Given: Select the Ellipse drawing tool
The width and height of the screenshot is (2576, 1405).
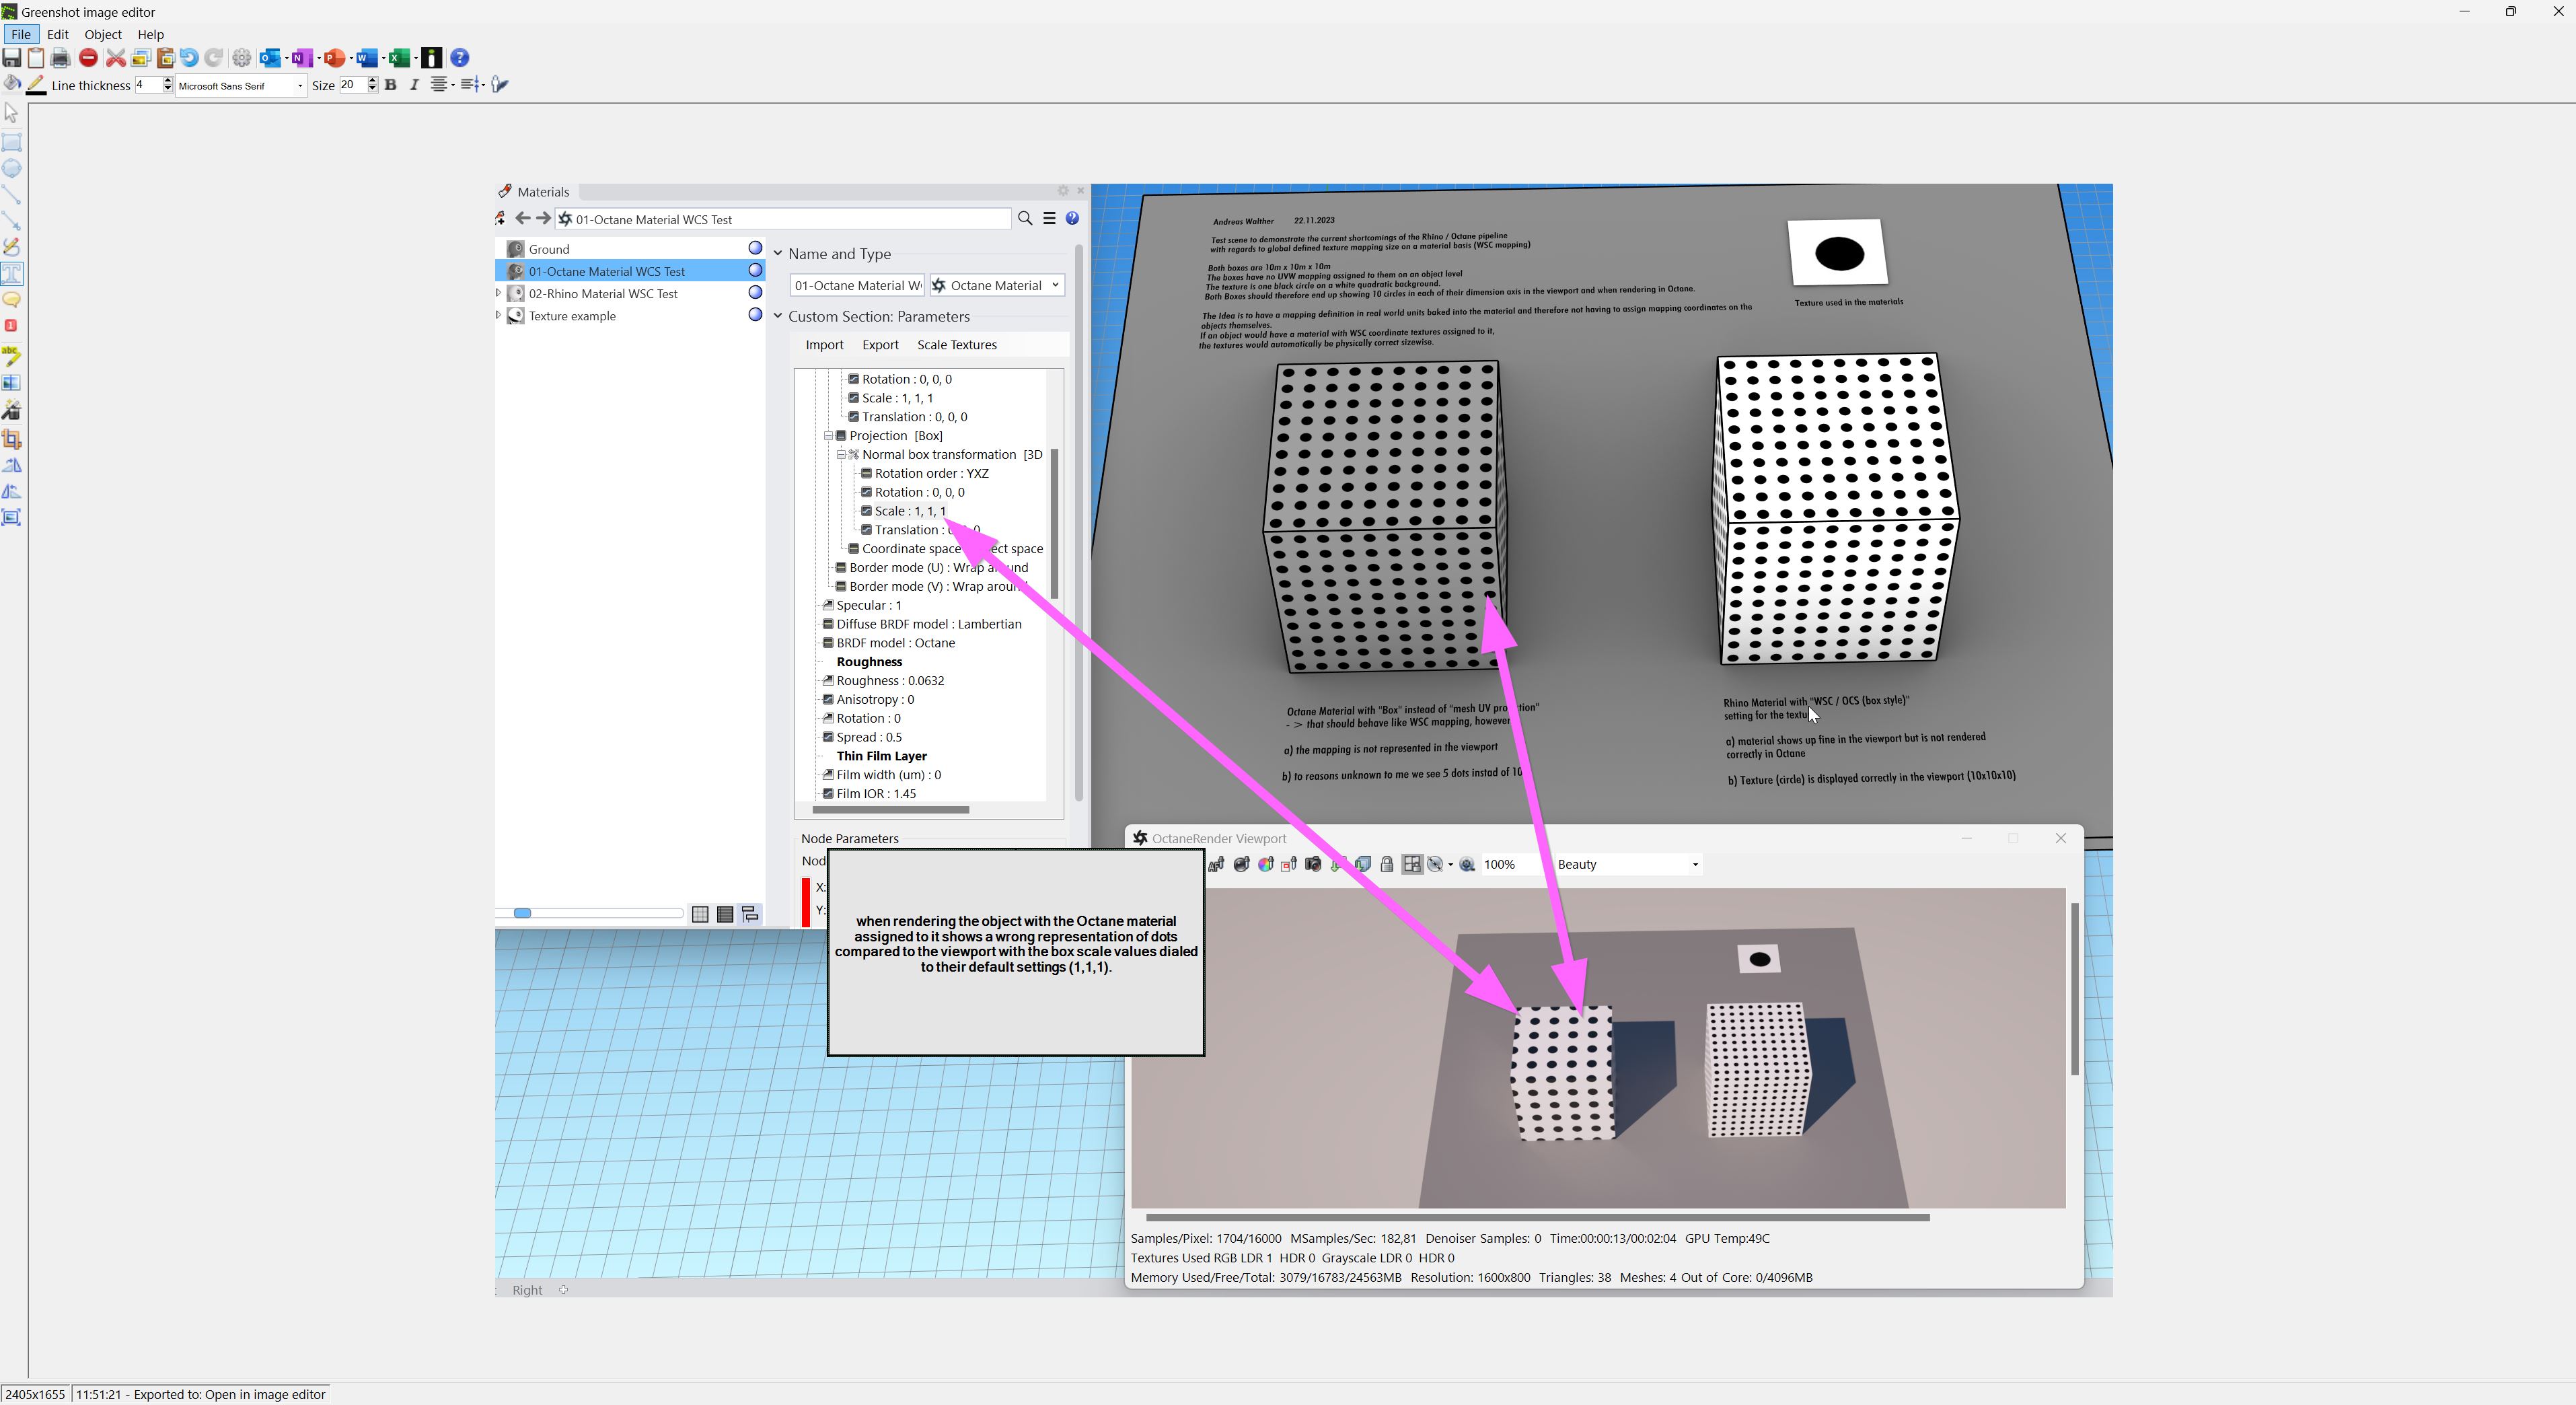Looking at the screenshot, I should [12, 168].
